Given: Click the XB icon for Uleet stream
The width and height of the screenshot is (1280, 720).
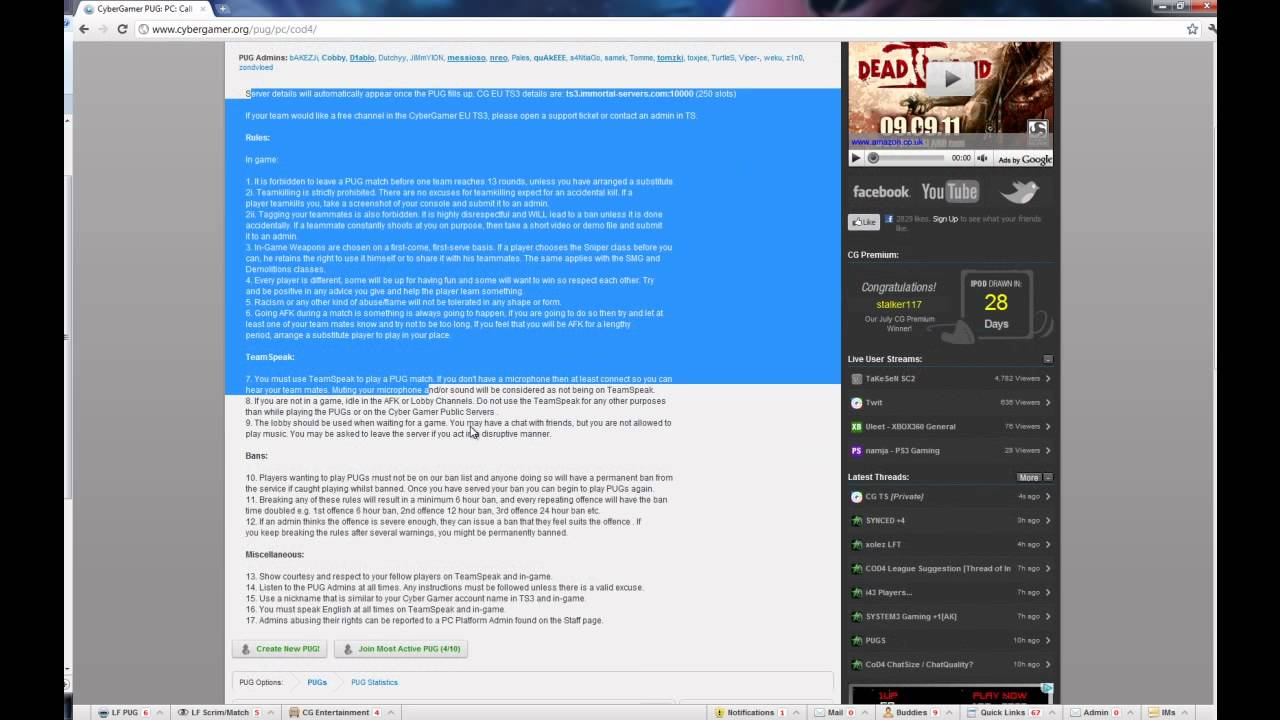Looking at the screenshot, I should (856, 426).
